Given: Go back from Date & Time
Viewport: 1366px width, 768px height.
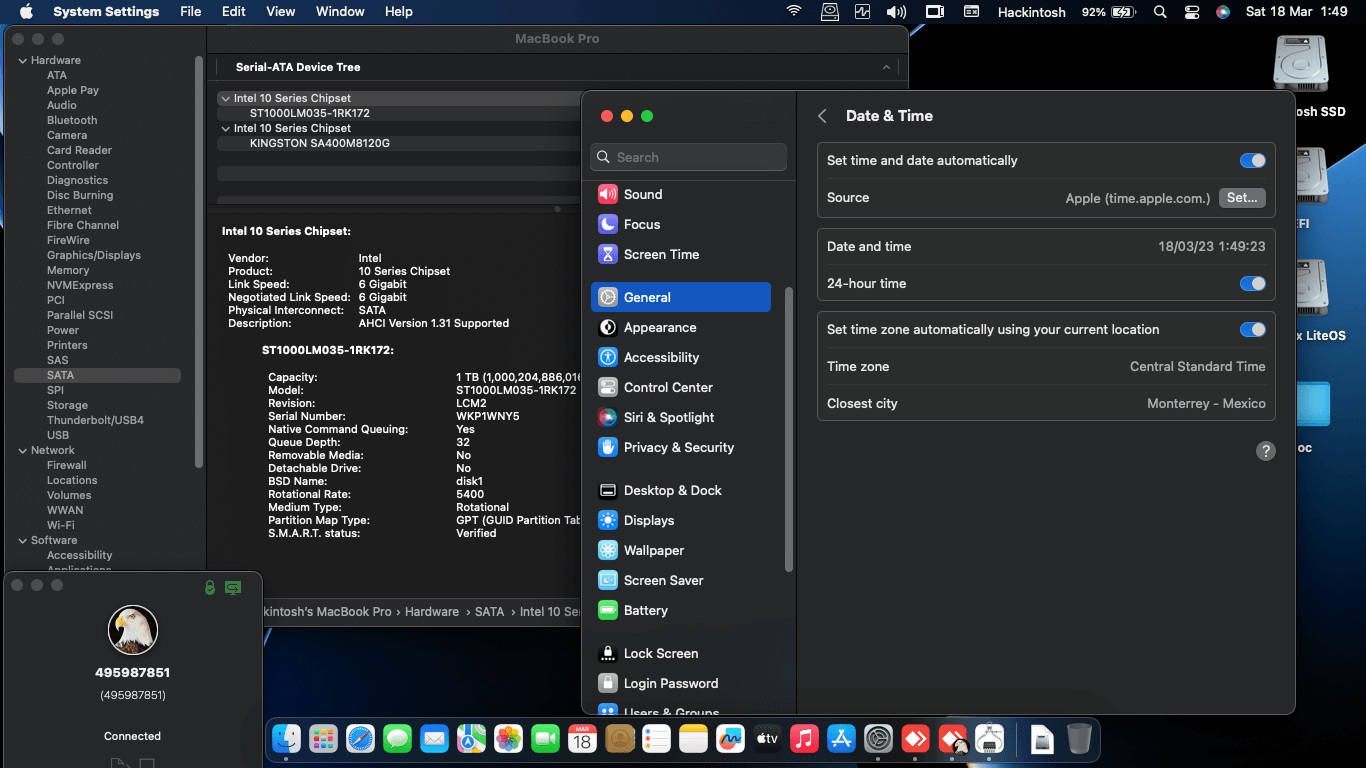Looking at the screenshot, I should (822, 116).
